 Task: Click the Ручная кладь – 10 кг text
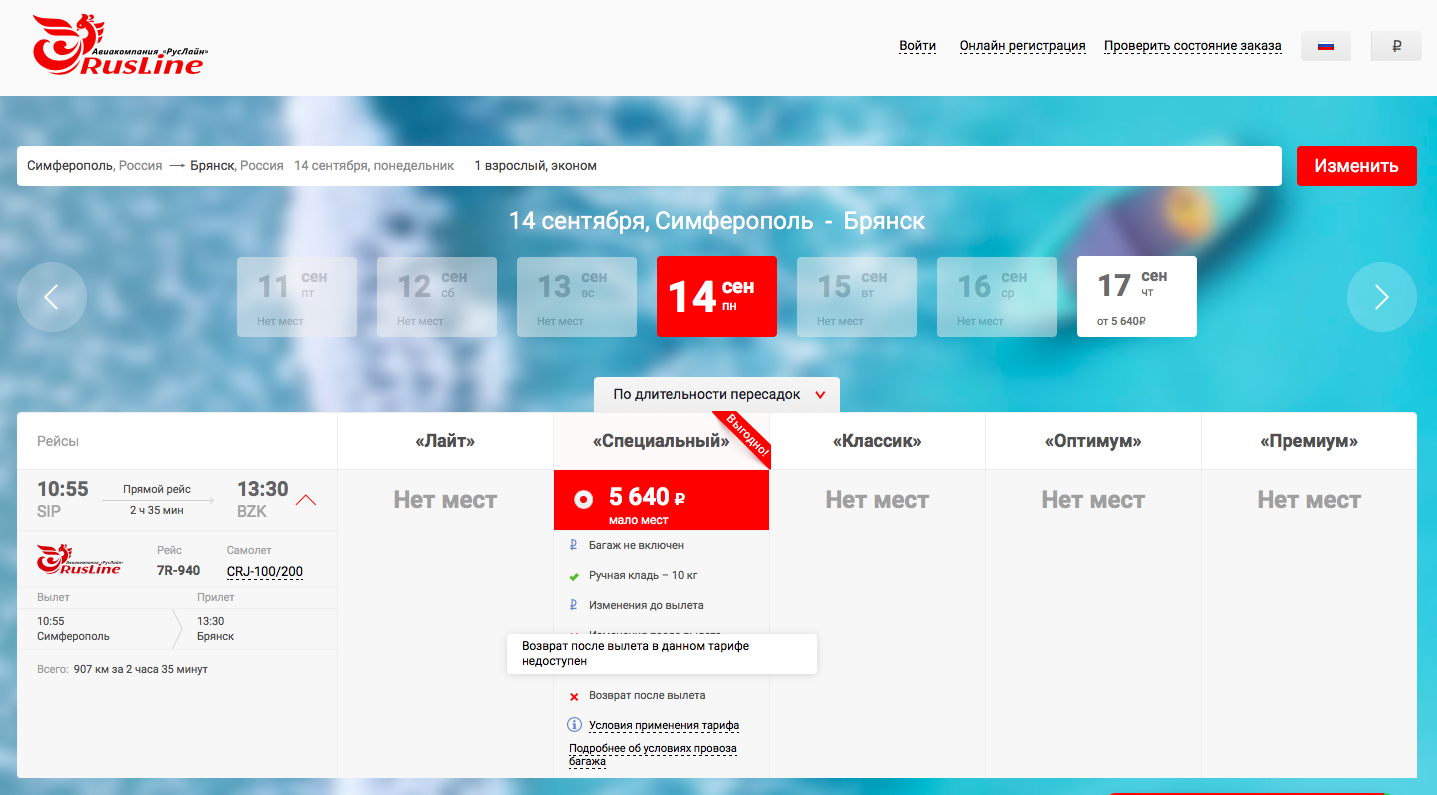(x=643, y=576)
